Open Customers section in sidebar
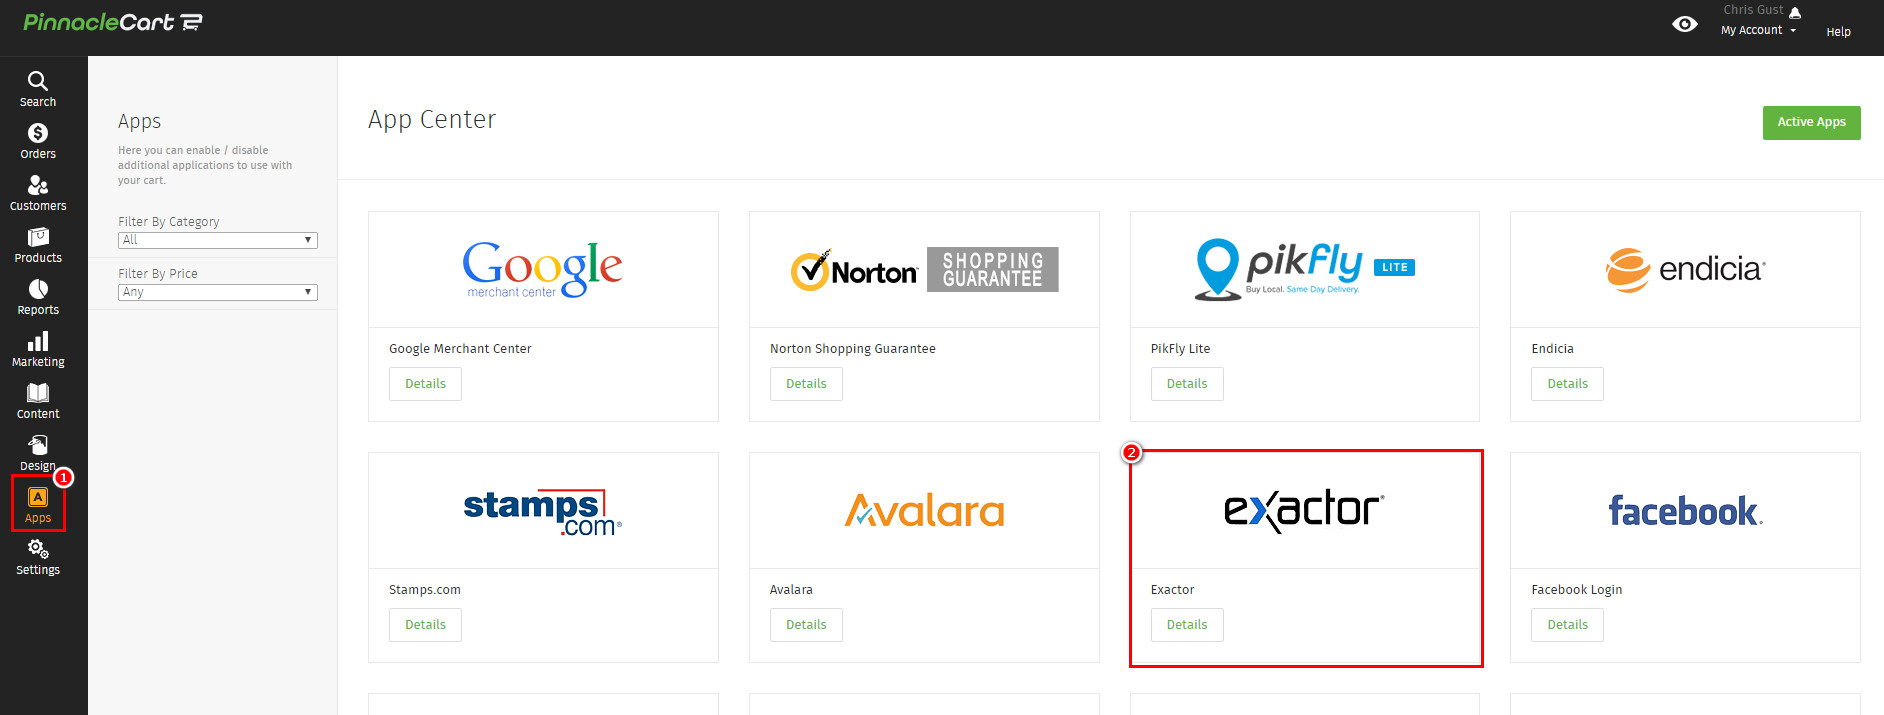The image size is (1884, 715). pos(38,193)
